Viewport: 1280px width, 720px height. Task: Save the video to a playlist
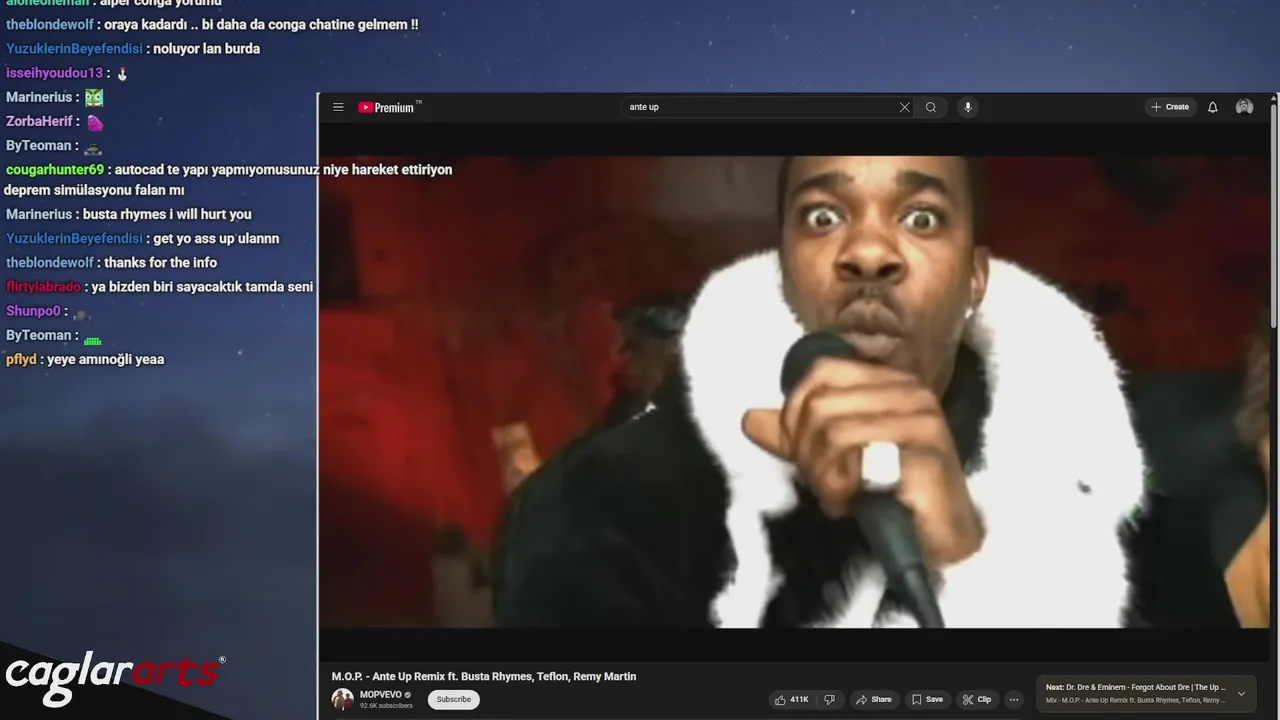(x=926, y=699)
